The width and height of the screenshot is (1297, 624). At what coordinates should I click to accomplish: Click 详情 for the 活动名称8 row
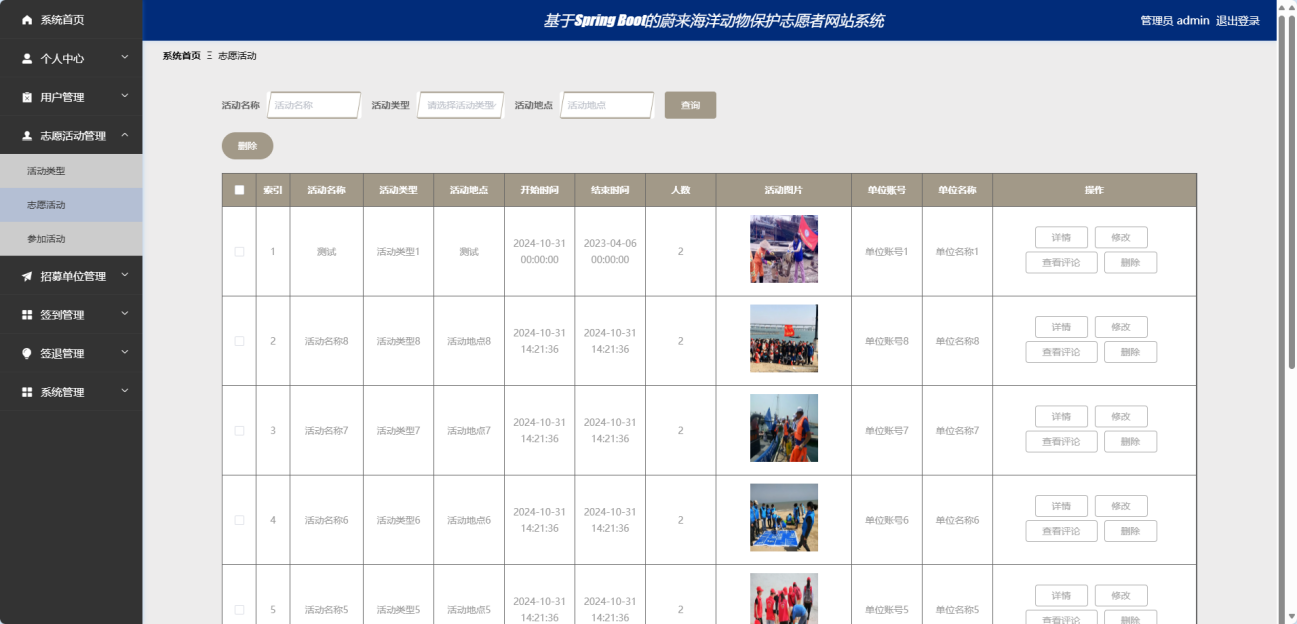[1061, 327]
